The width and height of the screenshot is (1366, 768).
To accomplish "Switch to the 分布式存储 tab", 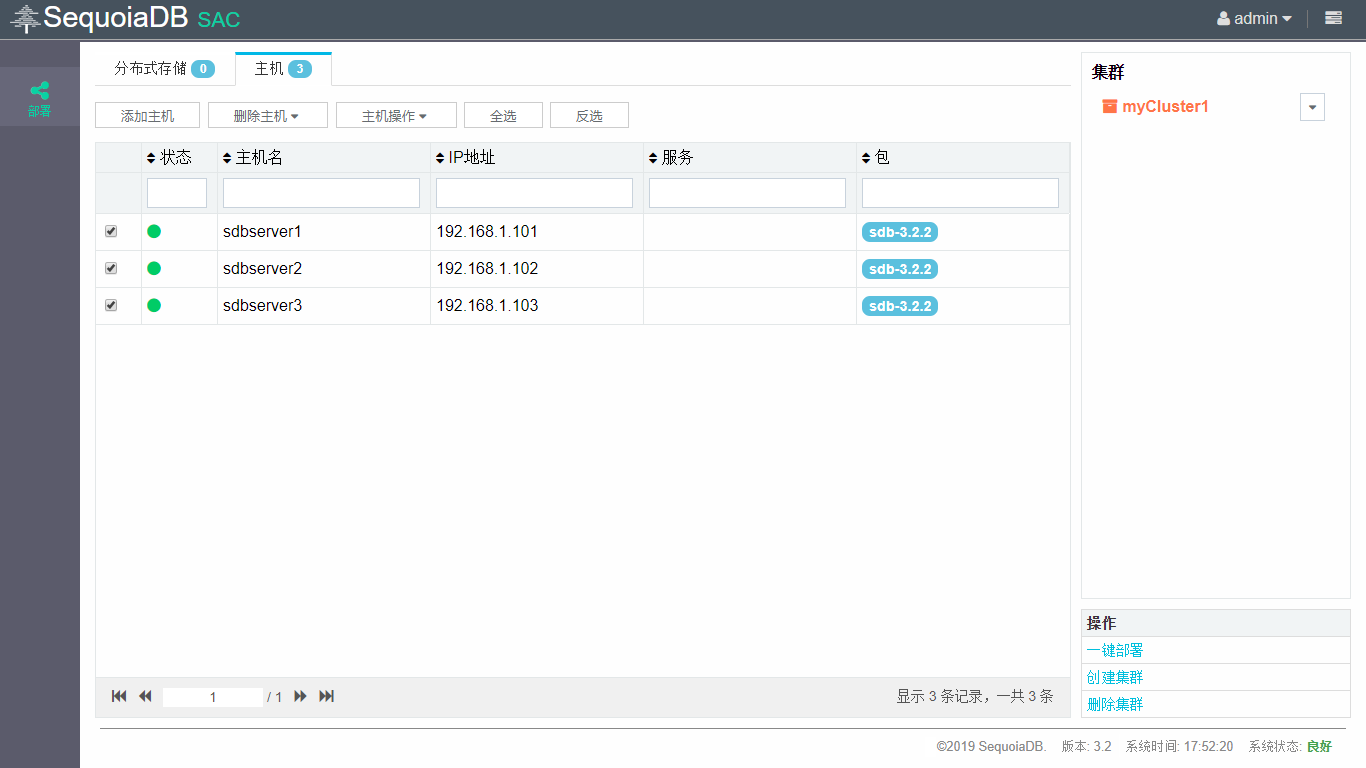I will 163,69.
